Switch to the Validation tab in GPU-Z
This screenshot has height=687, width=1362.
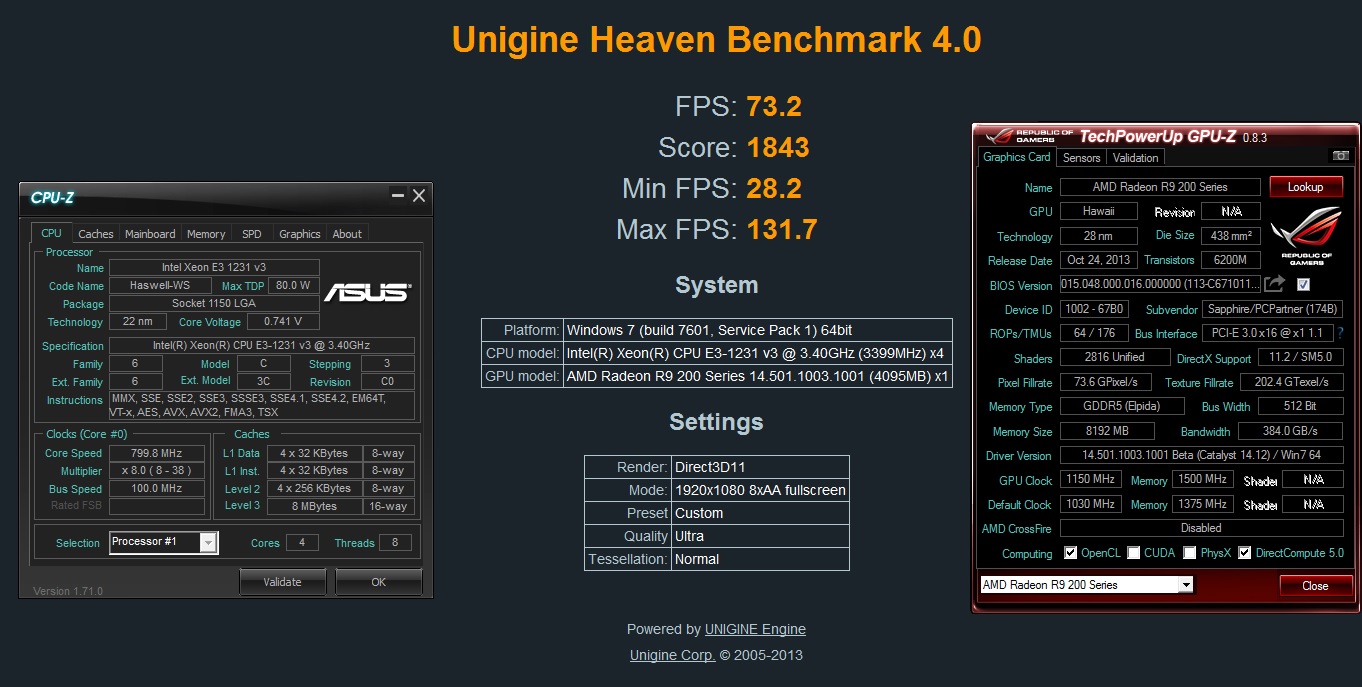(x=1135, y=158)
